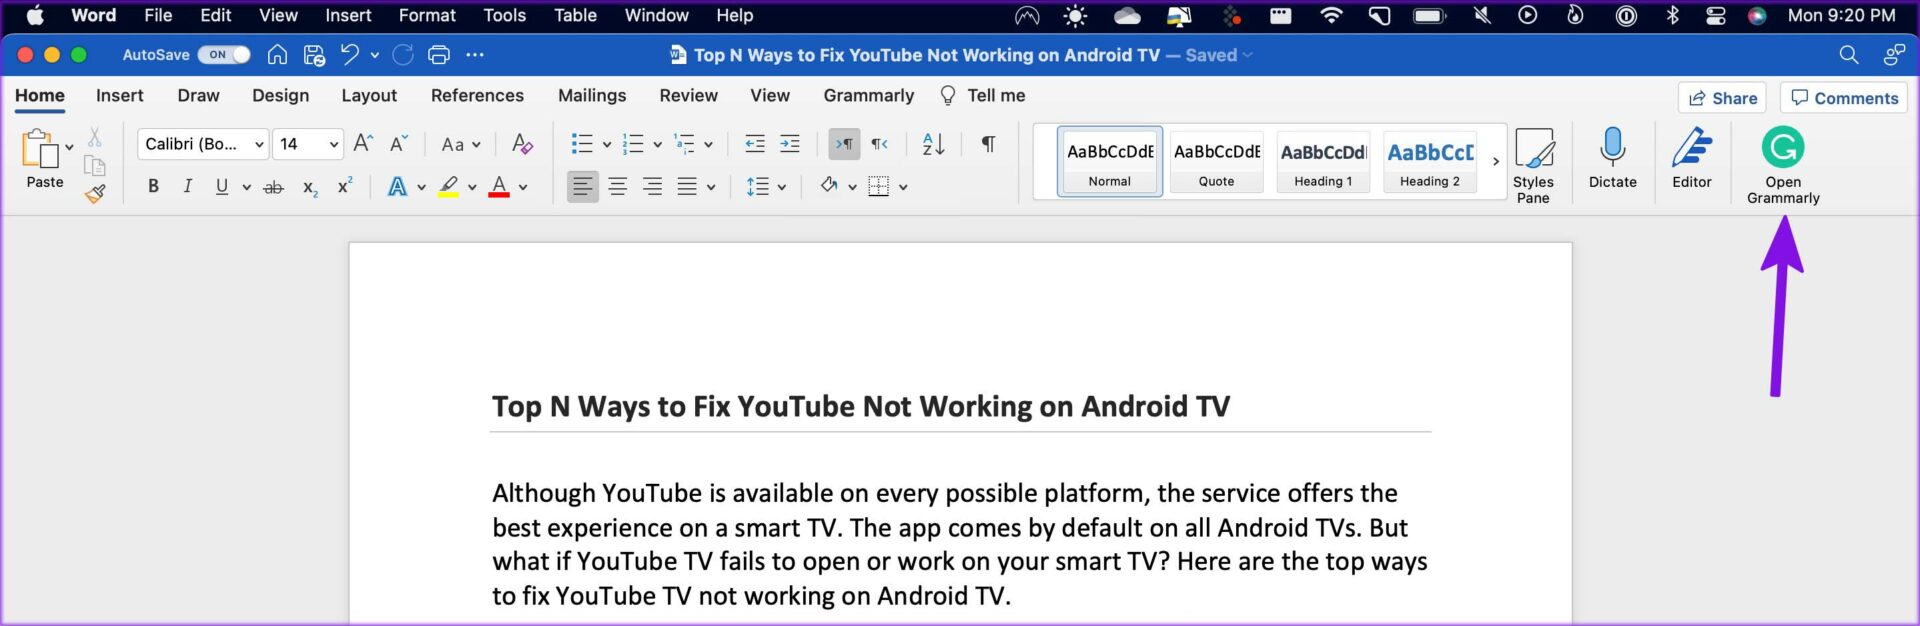
Task: Expand the multilevel list options
Action: 708,145
